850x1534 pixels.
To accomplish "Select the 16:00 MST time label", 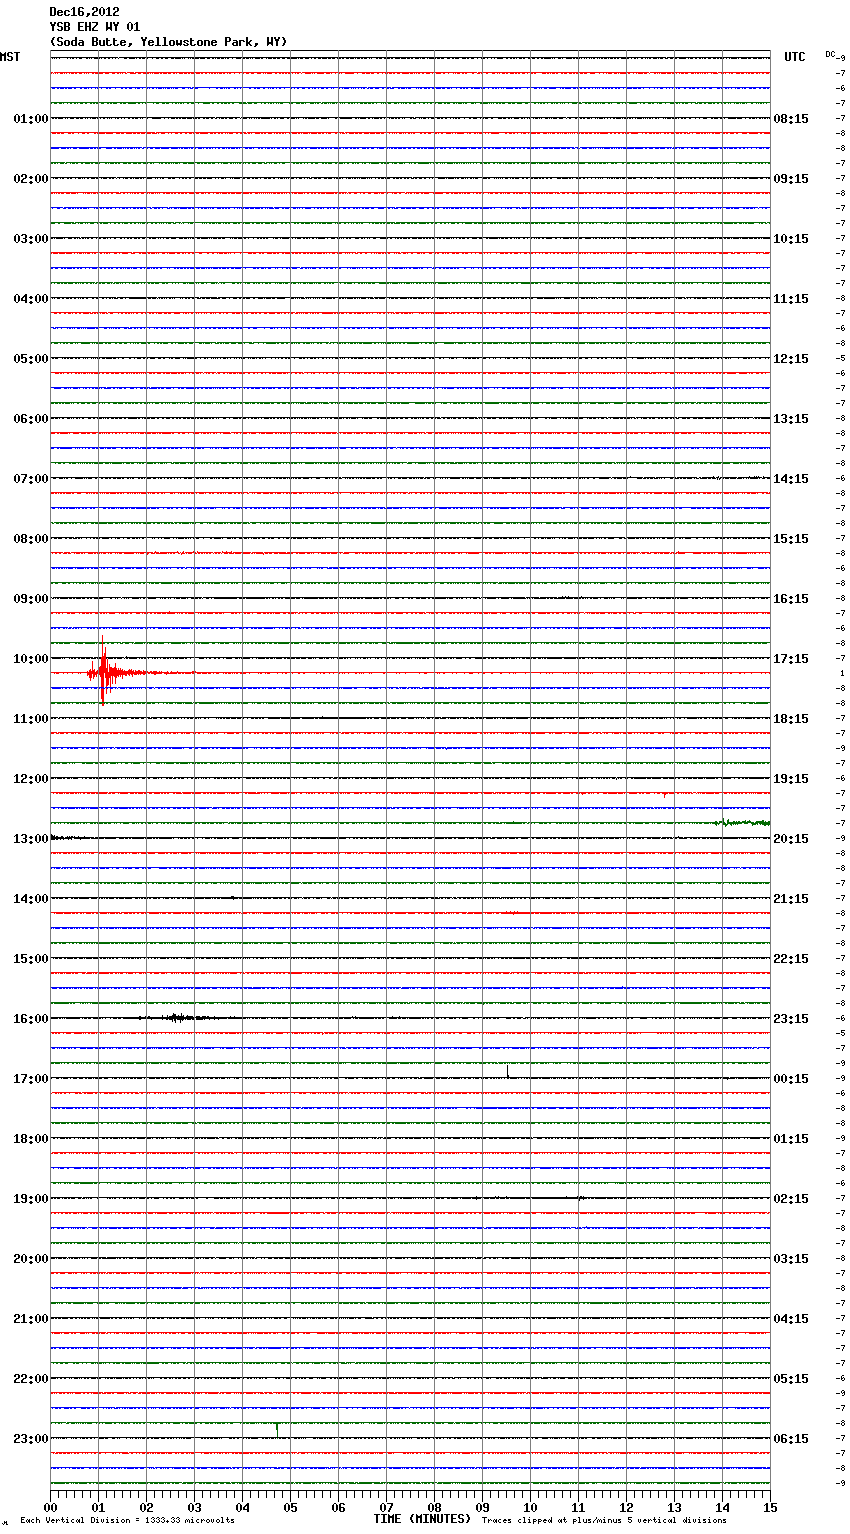I will click(31, 1019).
